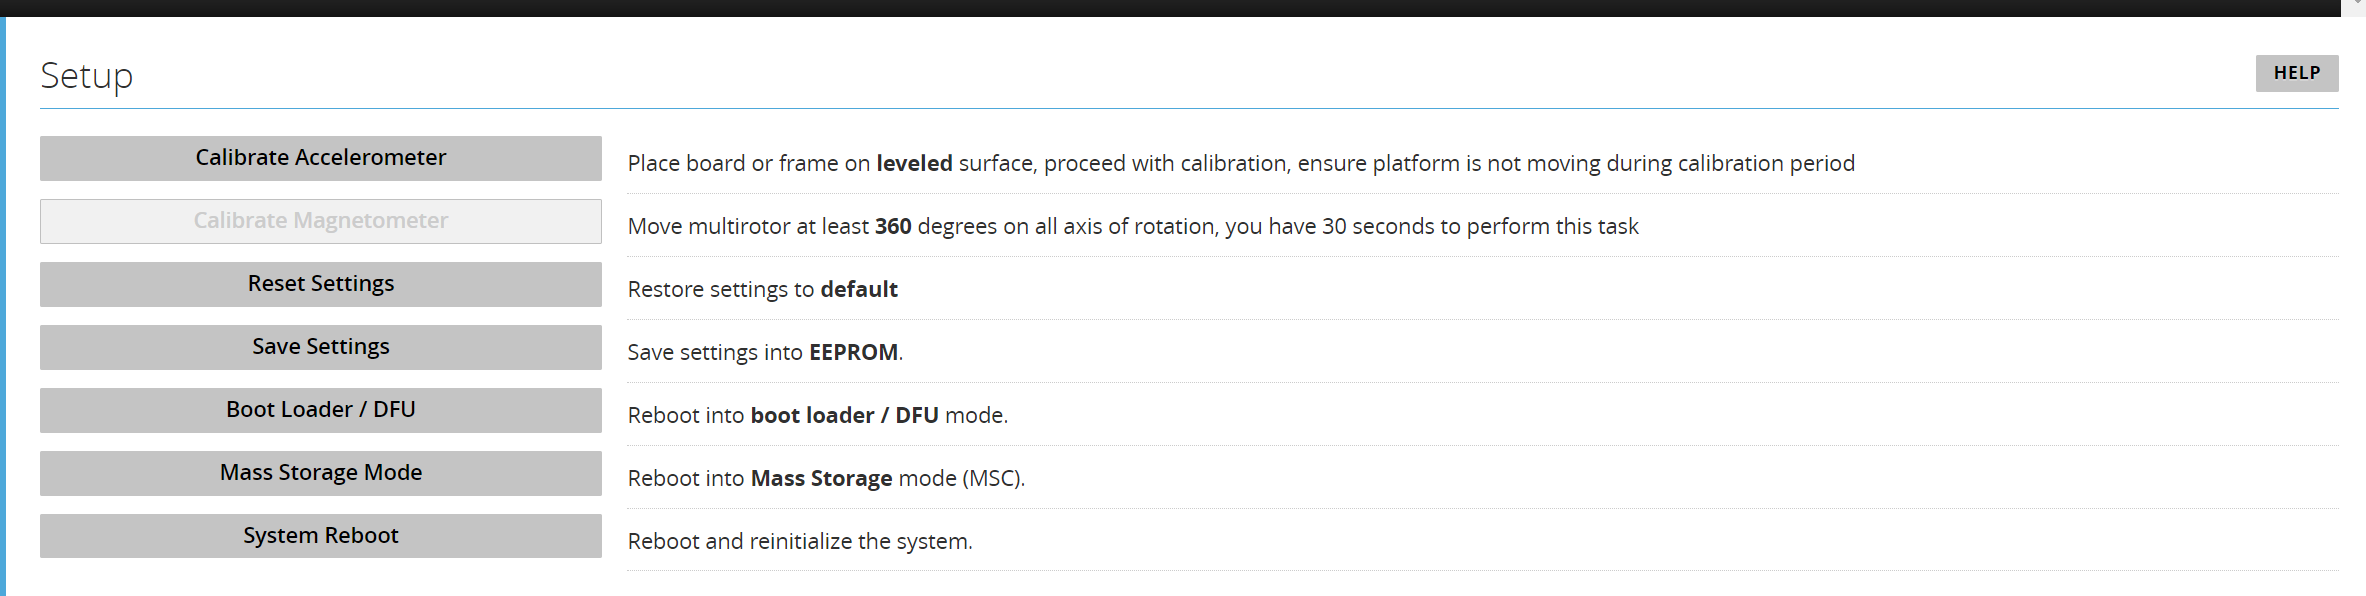Open the HELP button
The image size is (2366, 596).
point(2296,73)
